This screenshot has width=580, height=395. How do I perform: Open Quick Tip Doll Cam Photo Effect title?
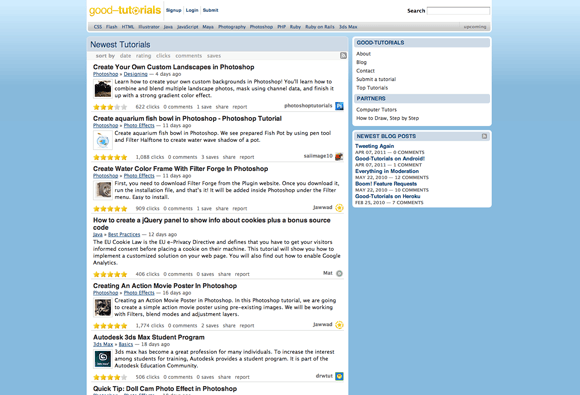(165, 389)
